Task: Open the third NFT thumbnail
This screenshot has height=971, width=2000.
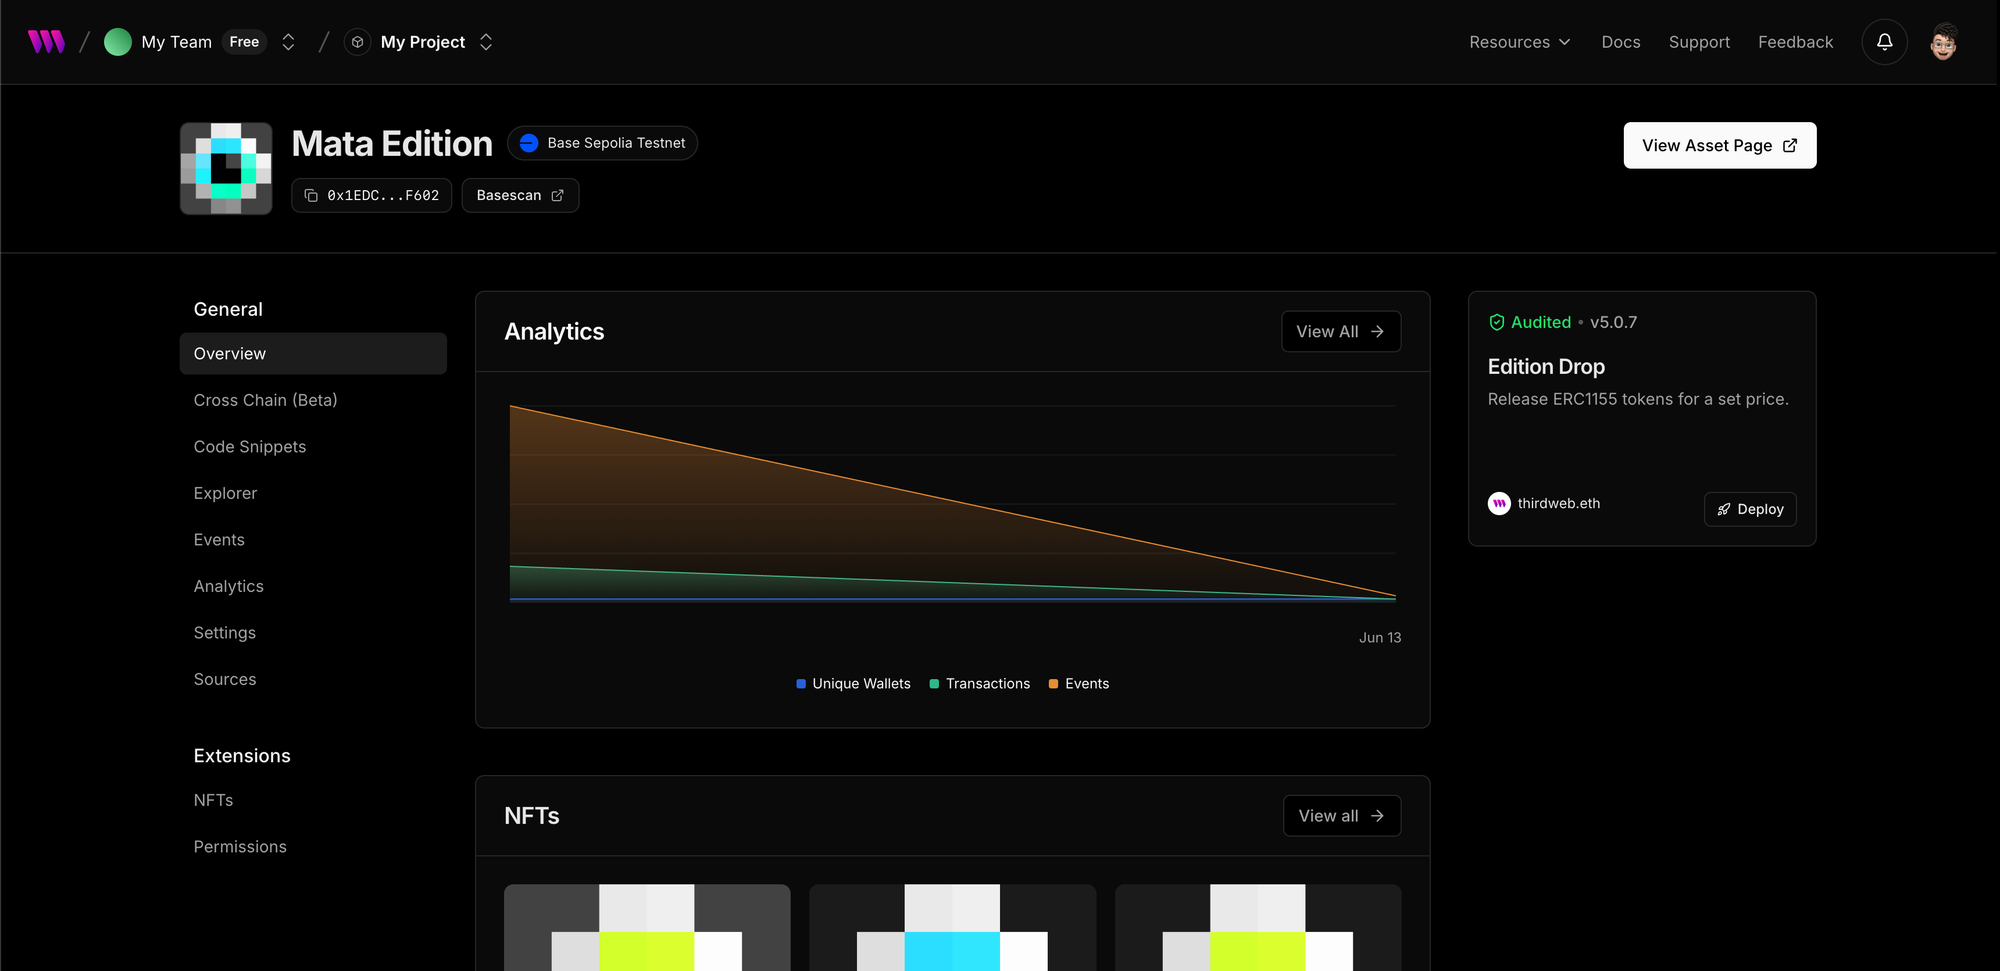Action: click(1258, 927)
